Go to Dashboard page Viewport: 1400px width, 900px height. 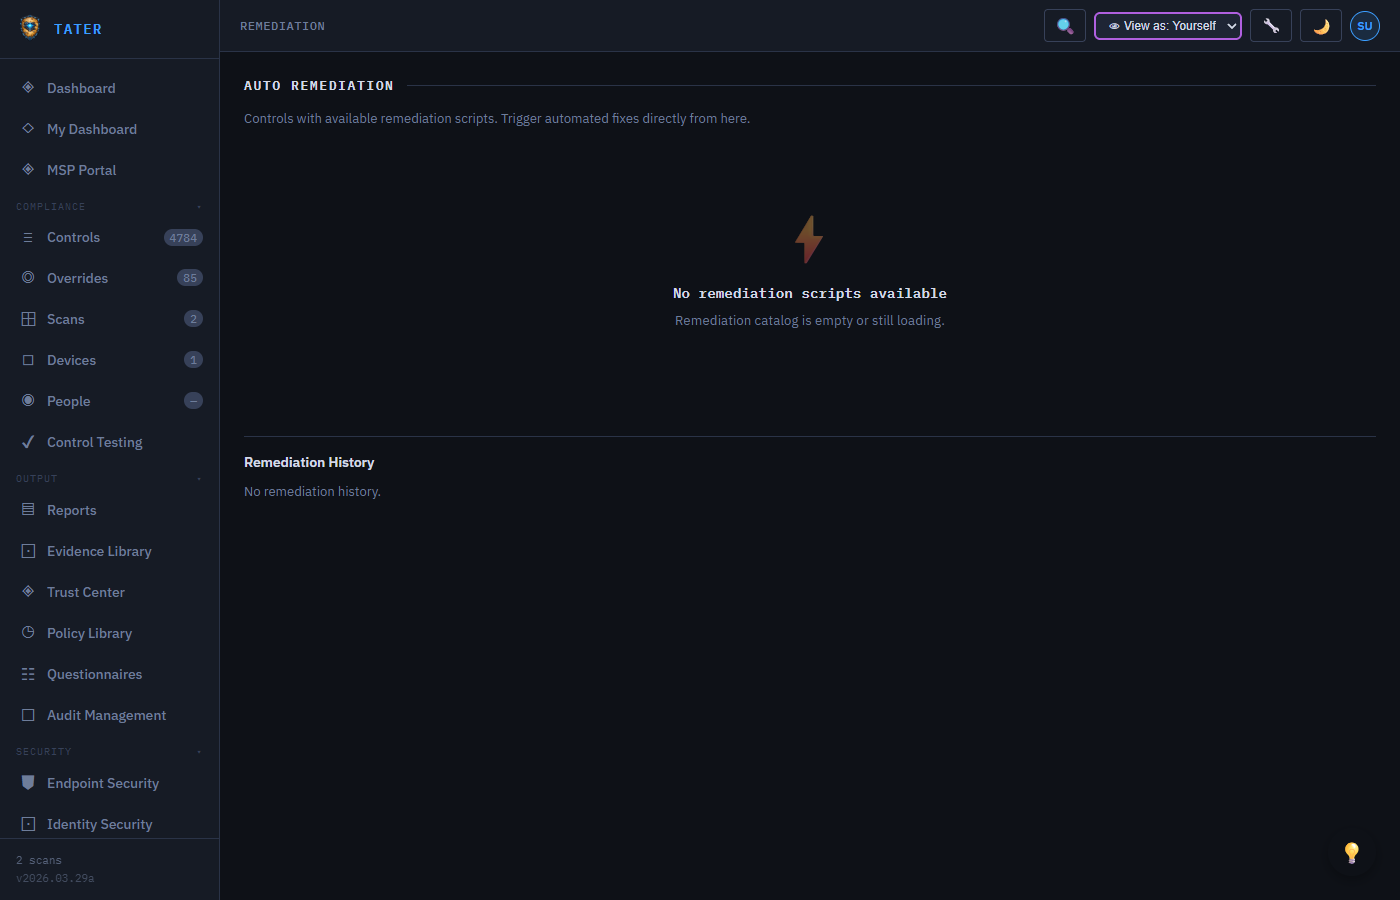point(81,88)
